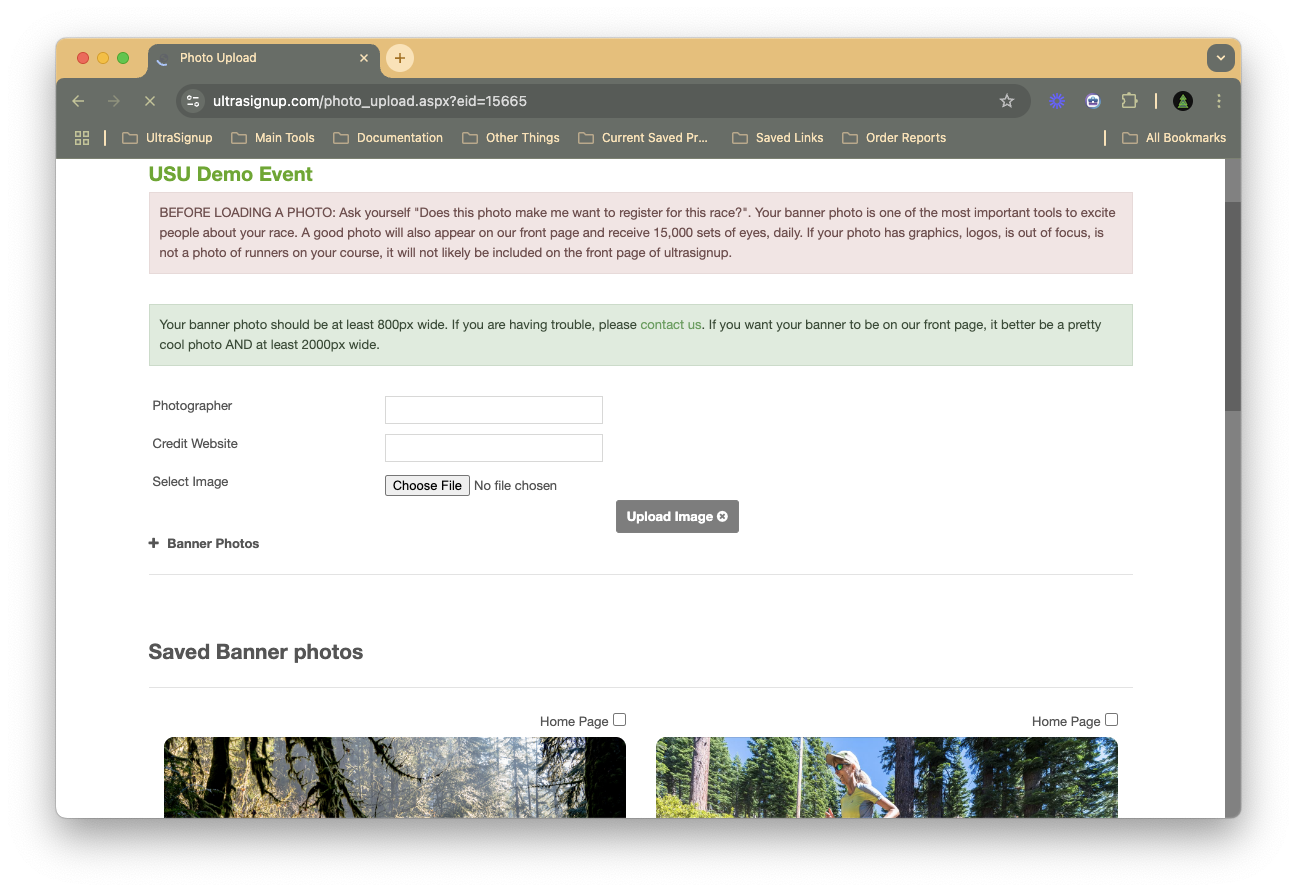This screenshot has height=892, width=1297.
Task: Click the stop loading button in toolbar
Action: pyautogui.click(x=149, y=101)
